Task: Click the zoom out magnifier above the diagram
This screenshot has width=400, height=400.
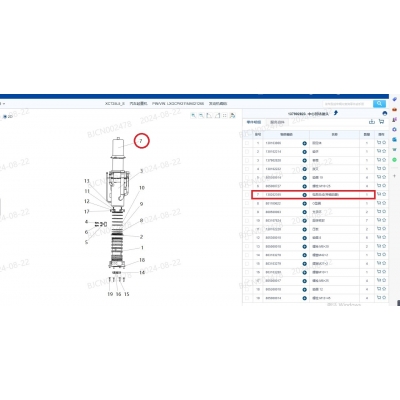Action: point(201,116)
